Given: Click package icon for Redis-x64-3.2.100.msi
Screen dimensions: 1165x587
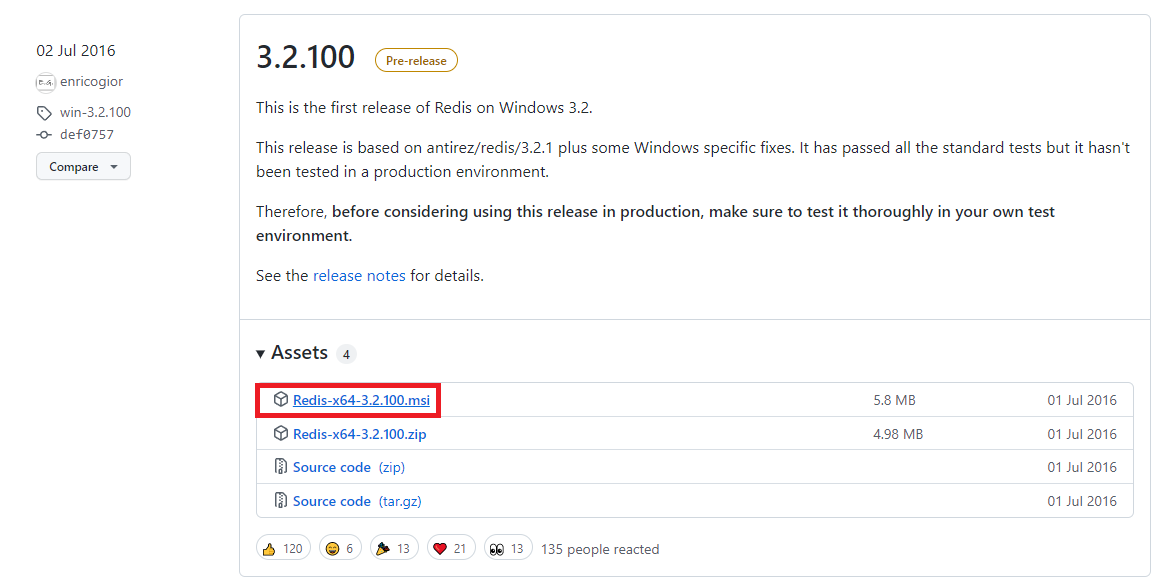Looking at the screenshot, I should pyautogui.click(x=281, y=399).
